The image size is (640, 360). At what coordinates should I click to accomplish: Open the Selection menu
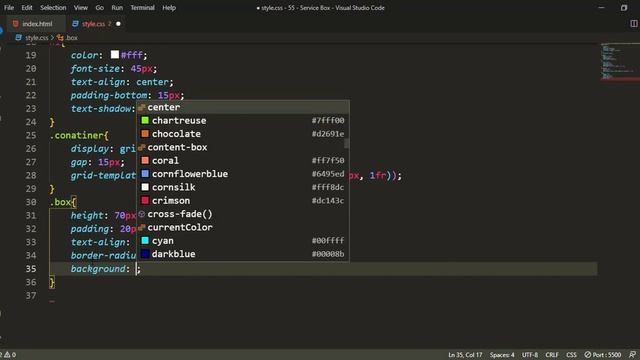pyautogui.click(x=53, y=8)
